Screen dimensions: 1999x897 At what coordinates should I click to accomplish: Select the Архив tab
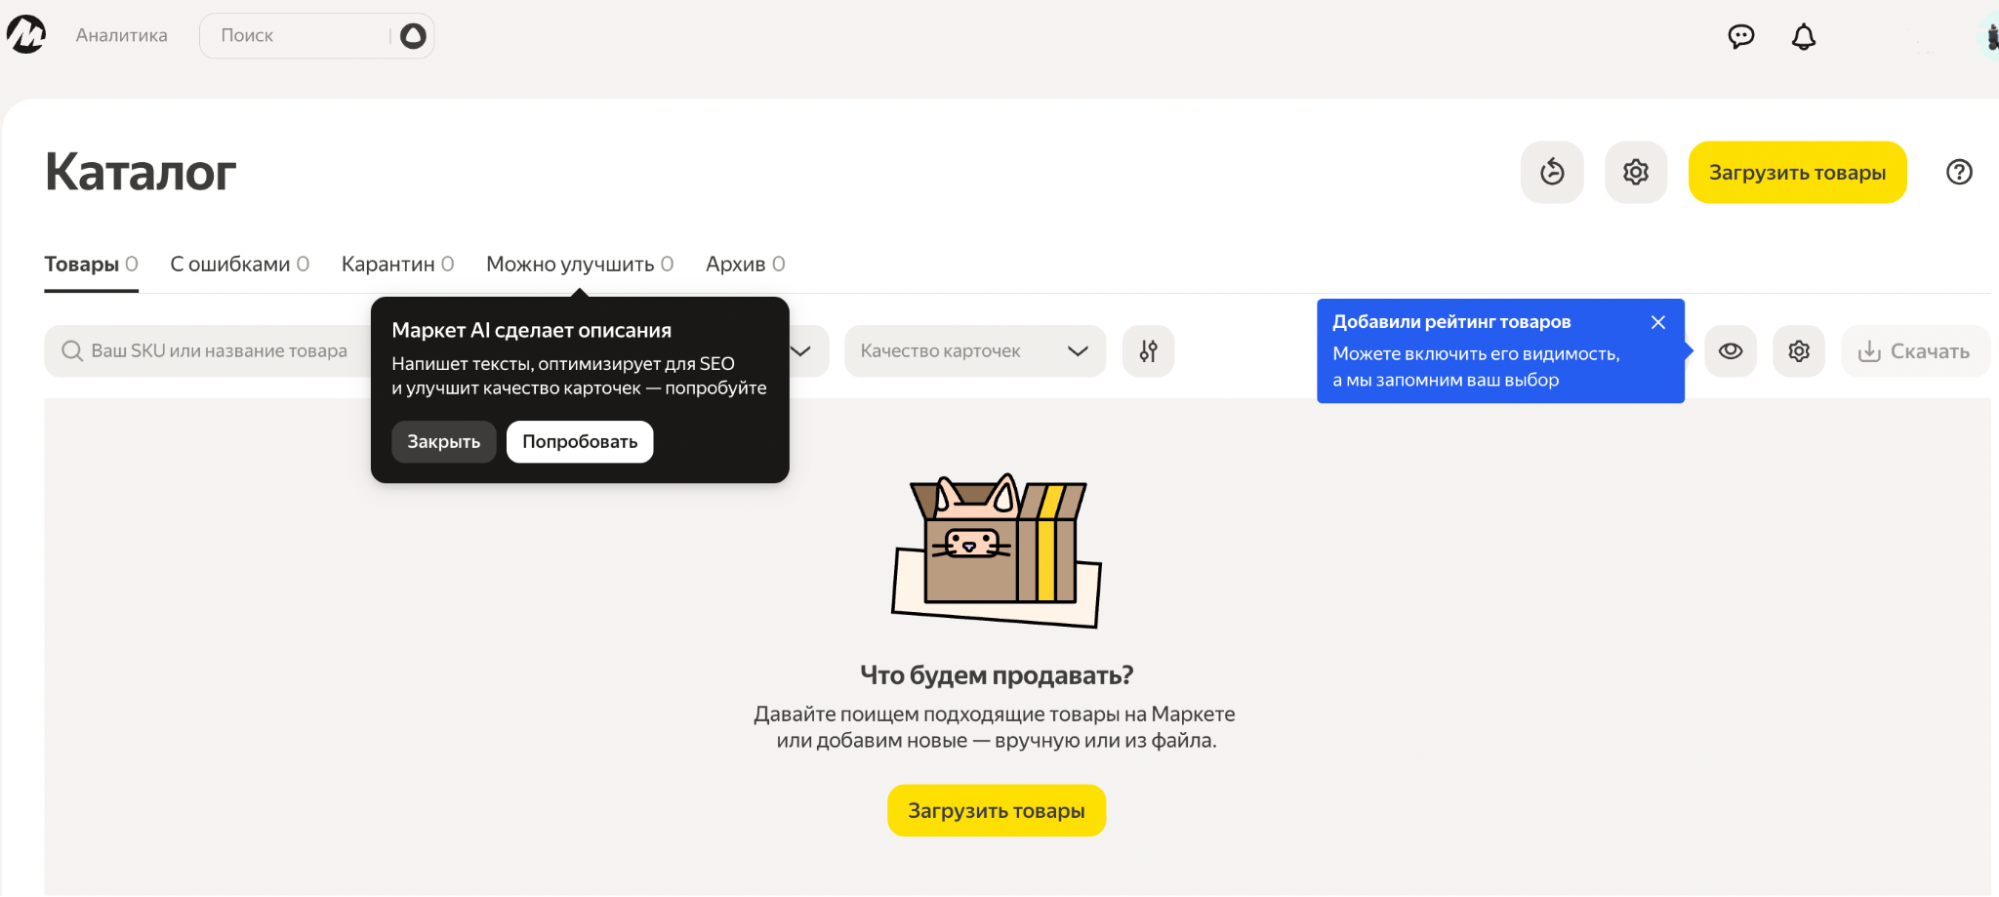745,264
